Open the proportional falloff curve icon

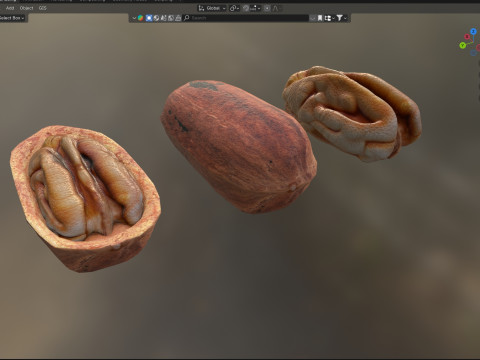point(275,8)
